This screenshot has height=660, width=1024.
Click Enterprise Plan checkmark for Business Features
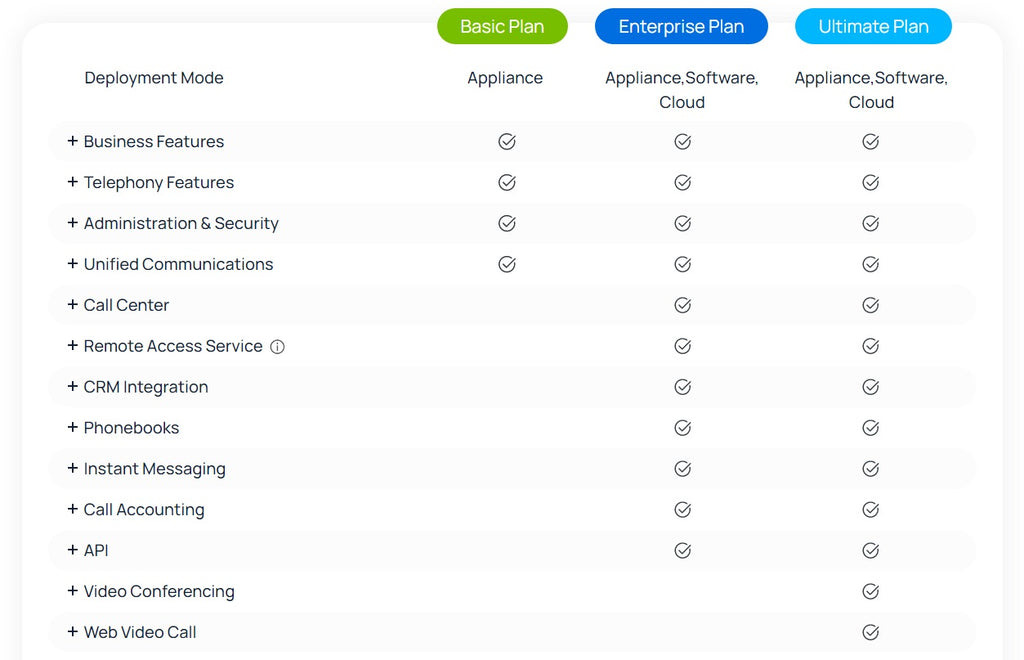[682, 142]
